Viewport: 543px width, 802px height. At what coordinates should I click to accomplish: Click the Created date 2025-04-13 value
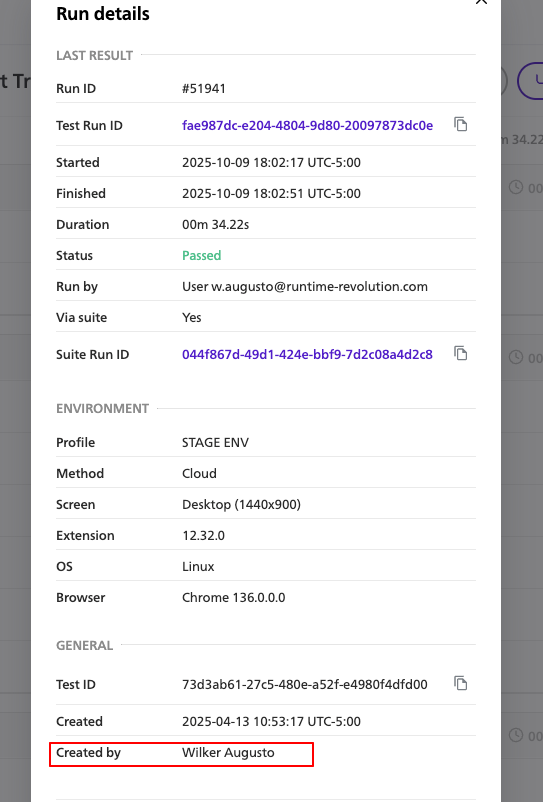pyautogui.click(x=271, y=721)
